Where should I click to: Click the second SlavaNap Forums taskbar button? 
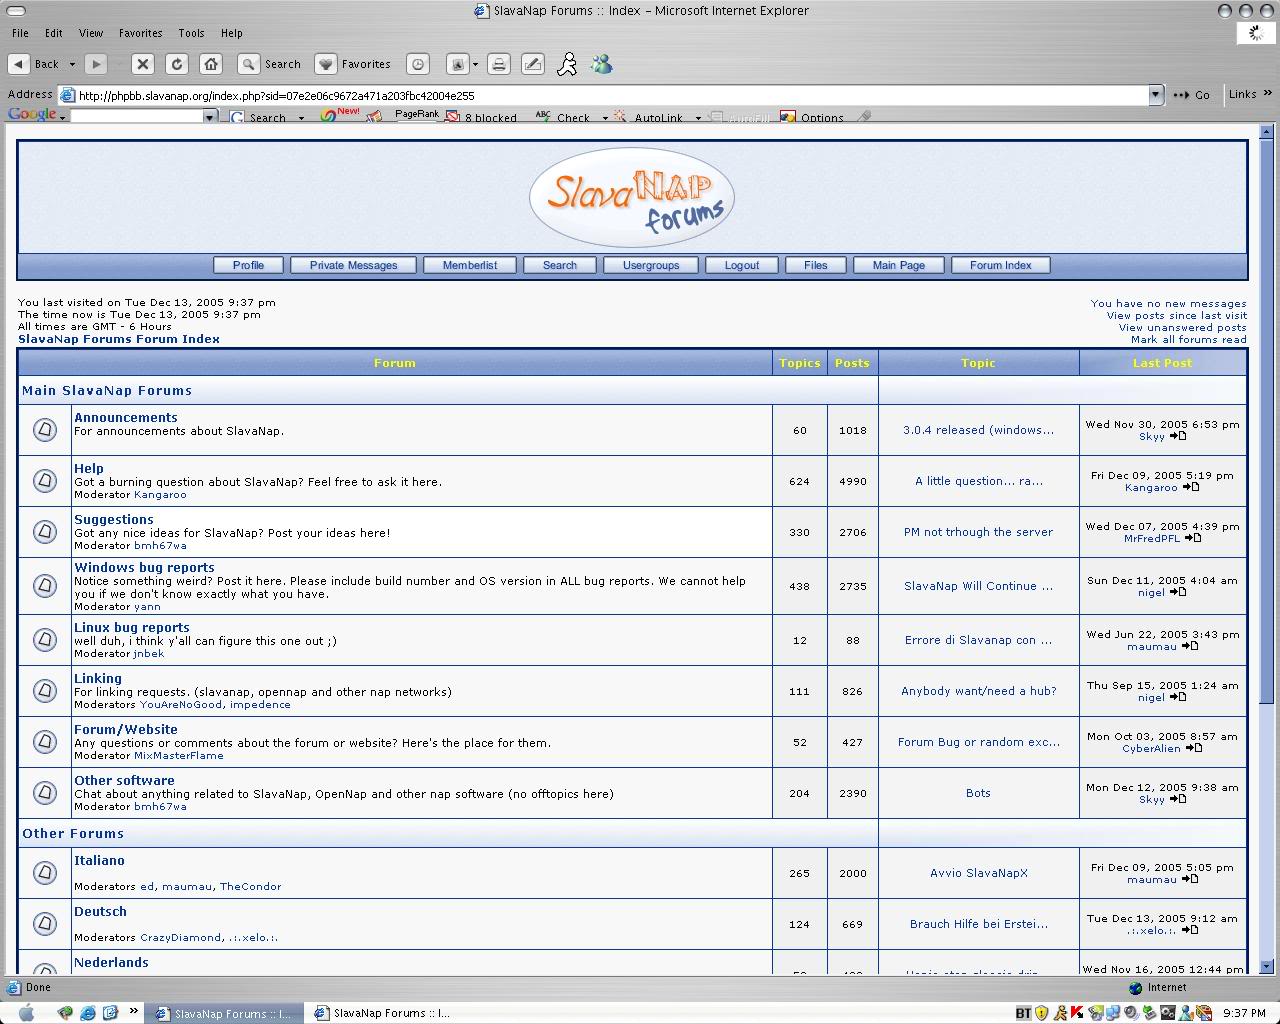pyautogui.click(x=384, y=1013)
